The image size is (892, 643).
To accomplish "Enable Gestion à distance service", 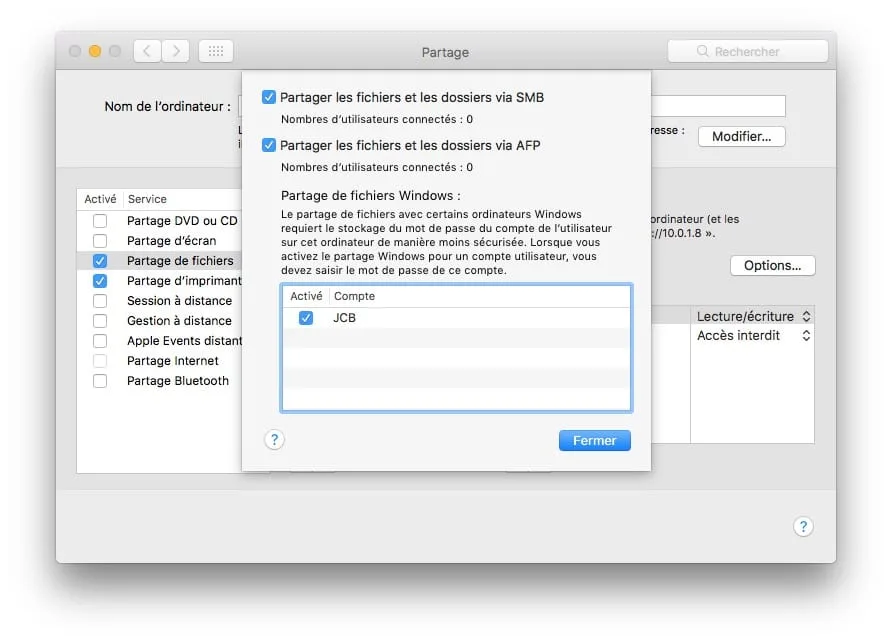I will pyautogui.click(x=100, y=320).
